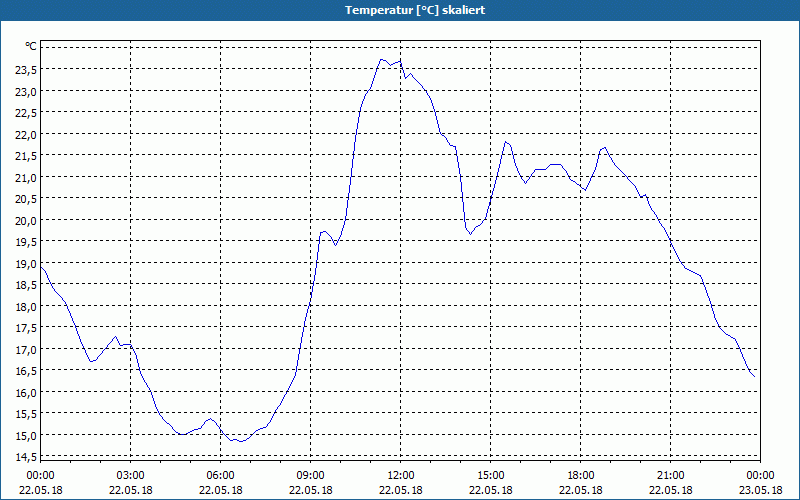Click the 21,5 y-axis label
This screenshot has width=800, height=500.
point(25,156)
